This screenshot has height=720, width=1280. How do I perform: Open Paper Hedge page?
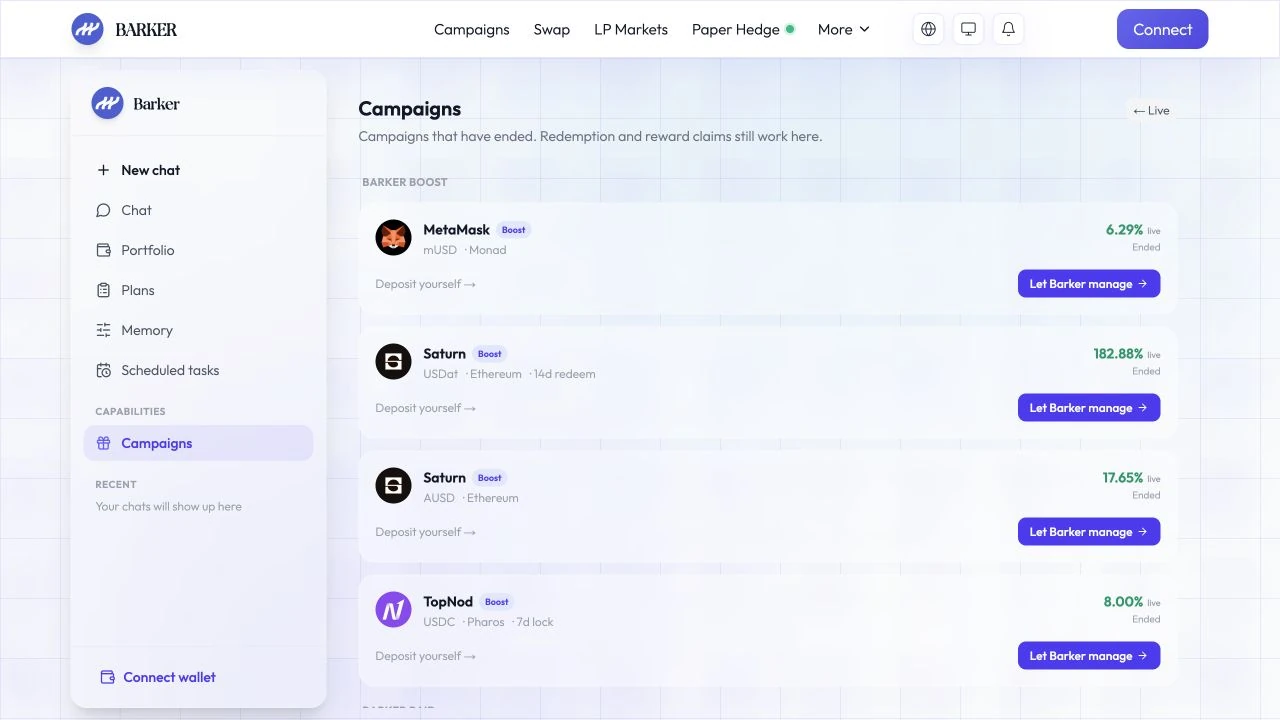click(743, 29)
